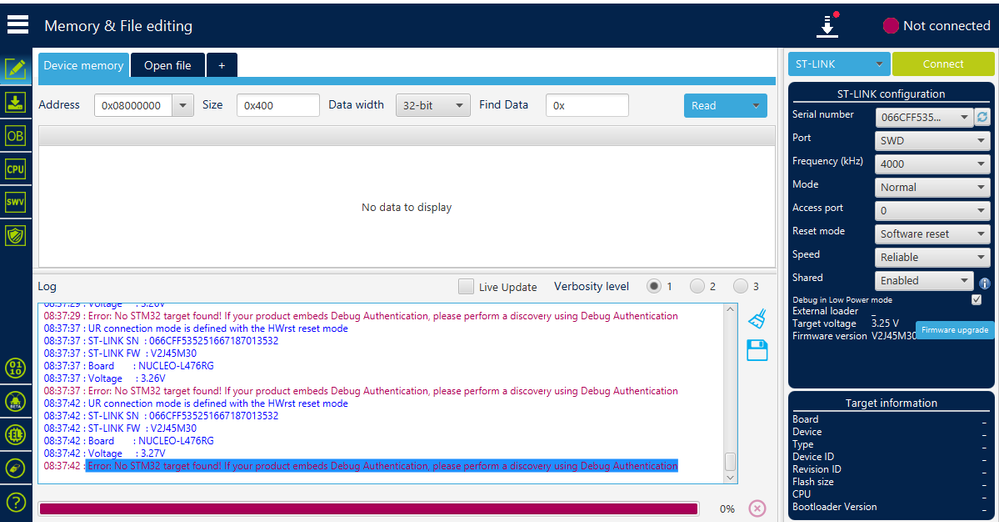Open the Shared Enabled dropdown
This screenshot has width=999, height=522.
[x=924, y=280]
